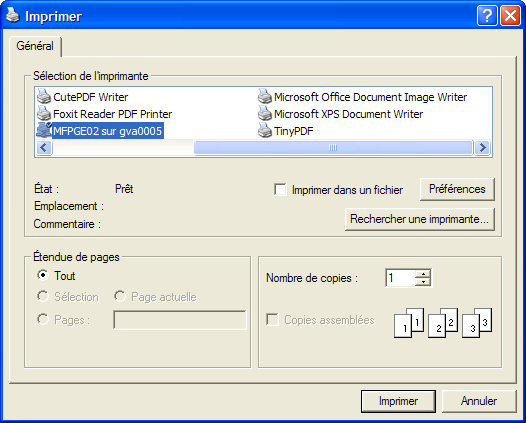Open the Général tab
The image size is (526, 423).
tap(35, 46)
